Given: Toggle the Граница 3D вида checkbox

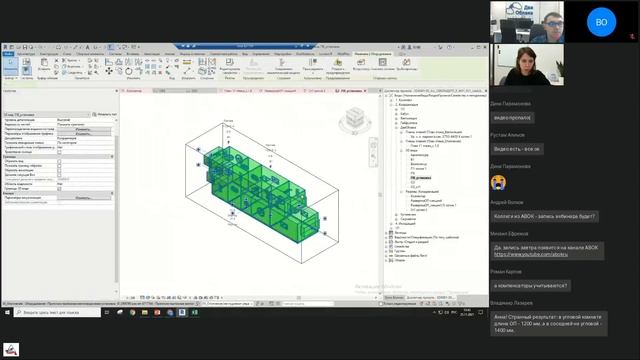Looking at the screenshot, I should click(59, 189).
